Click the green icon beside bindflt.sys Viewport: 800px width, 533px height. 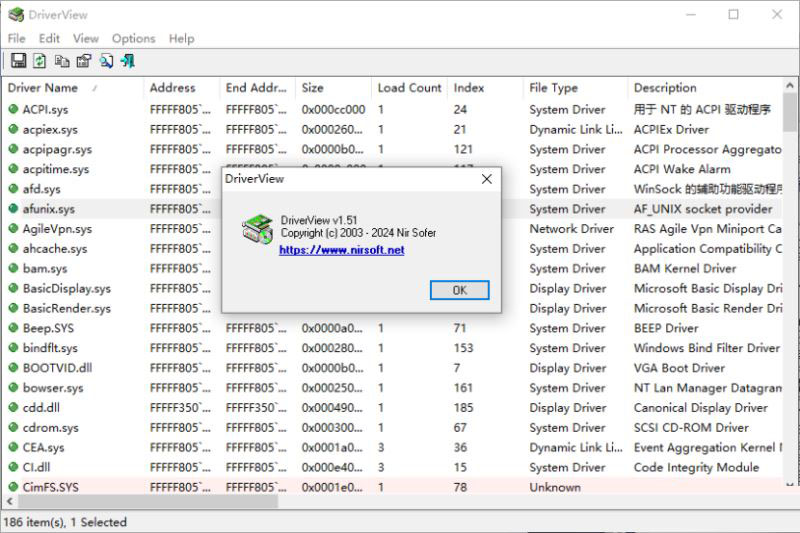tap(13, 347)
